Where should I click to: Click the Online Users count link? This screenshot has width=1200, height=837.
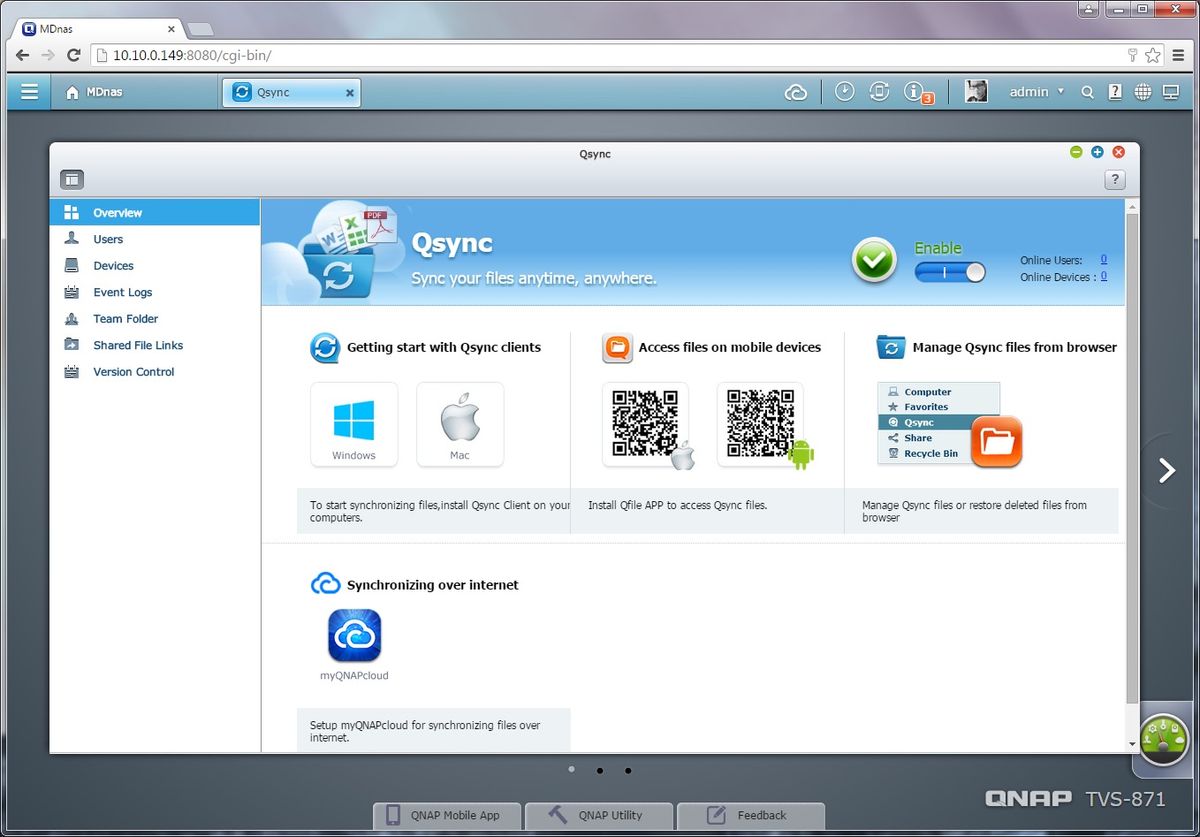(1103, 260)
